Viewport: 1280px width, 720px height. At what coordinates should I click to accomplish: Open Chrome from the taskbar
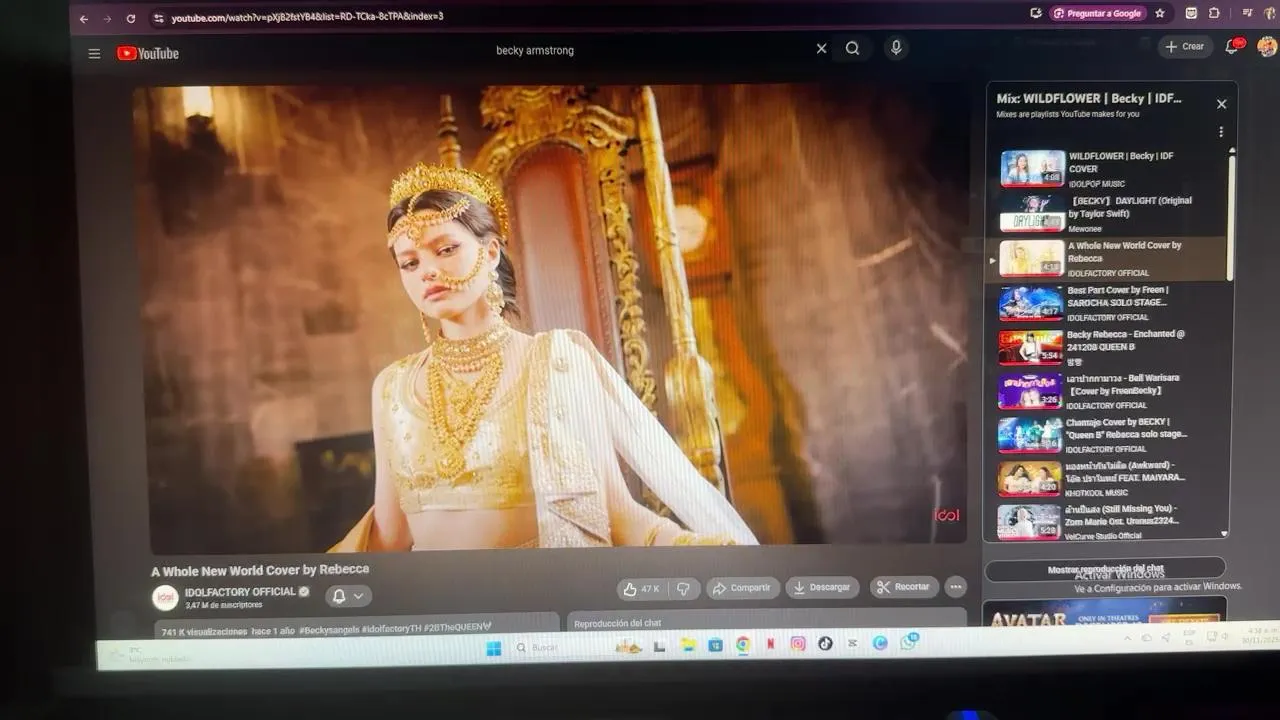click(x=743, y=645)
